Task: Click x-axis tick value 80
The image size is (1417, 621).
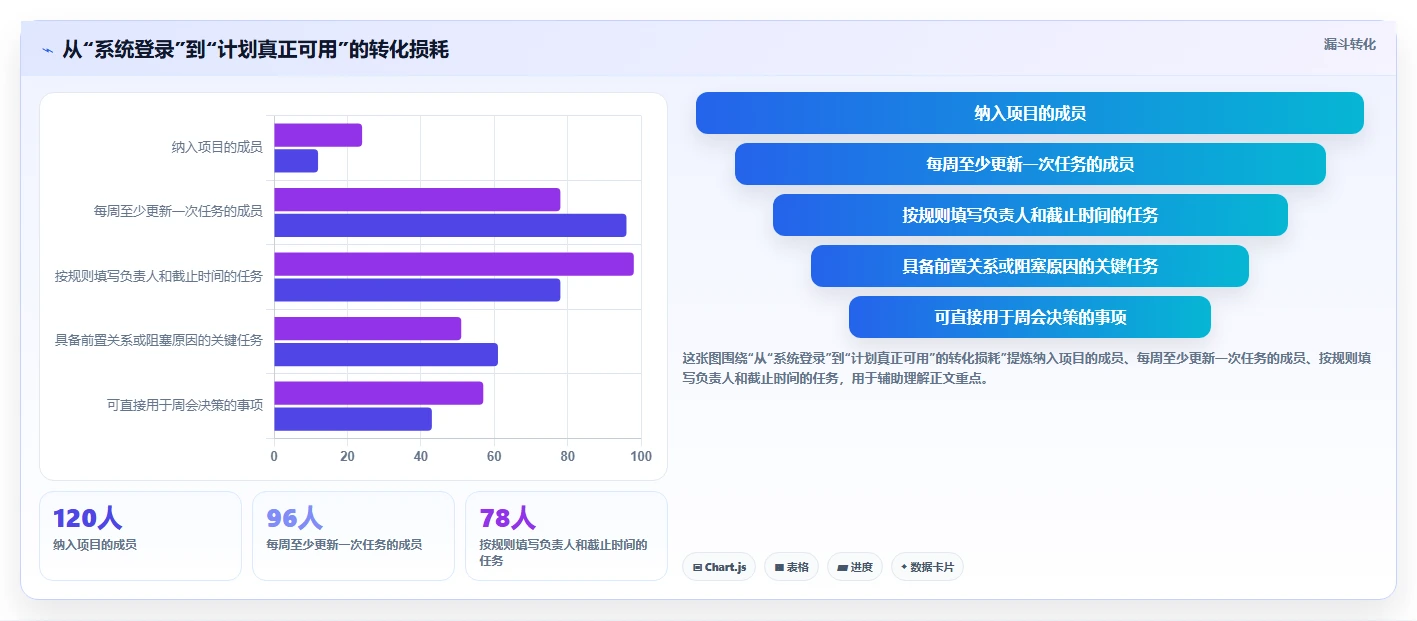Action: pyautogui.click(x=568, y=456)
